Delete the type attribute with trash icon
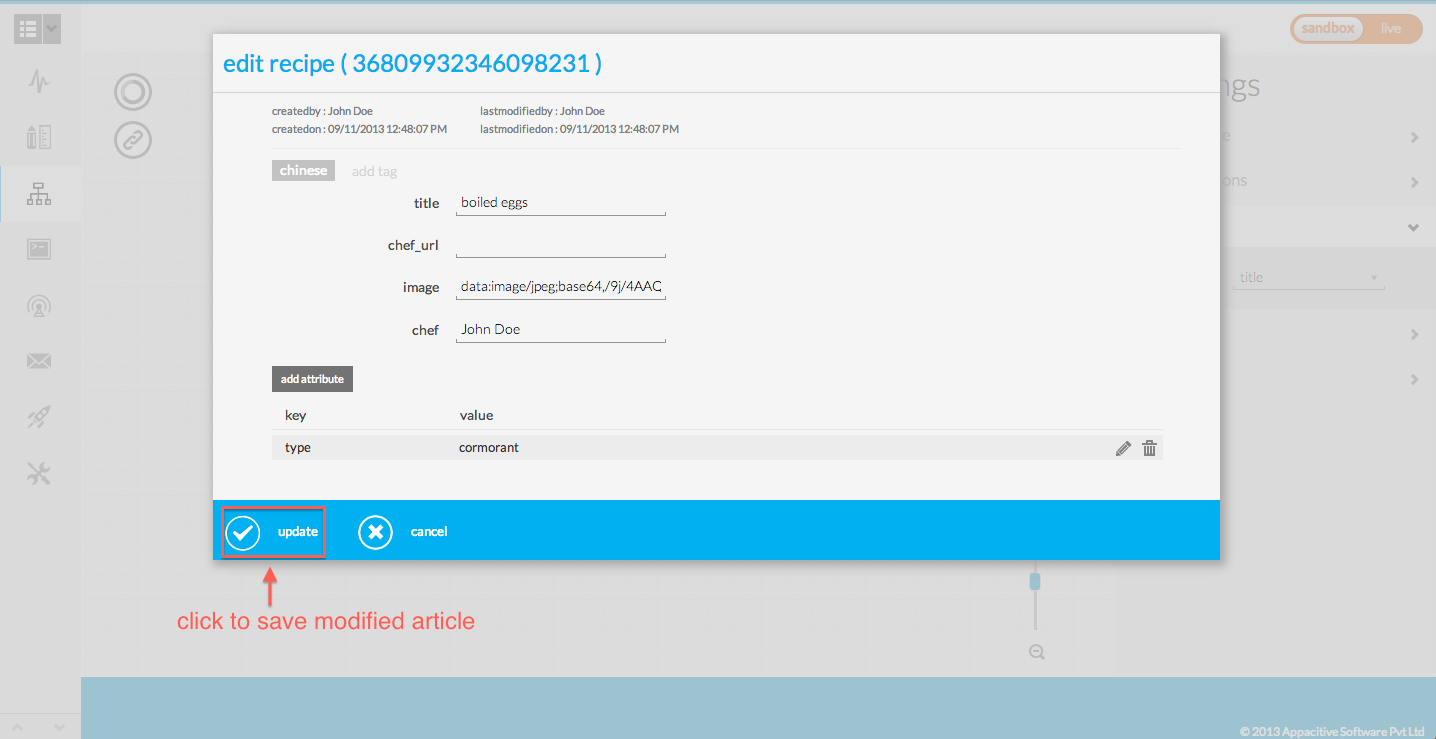This screenshot has width=1436, height=739. click(1150, 448)
